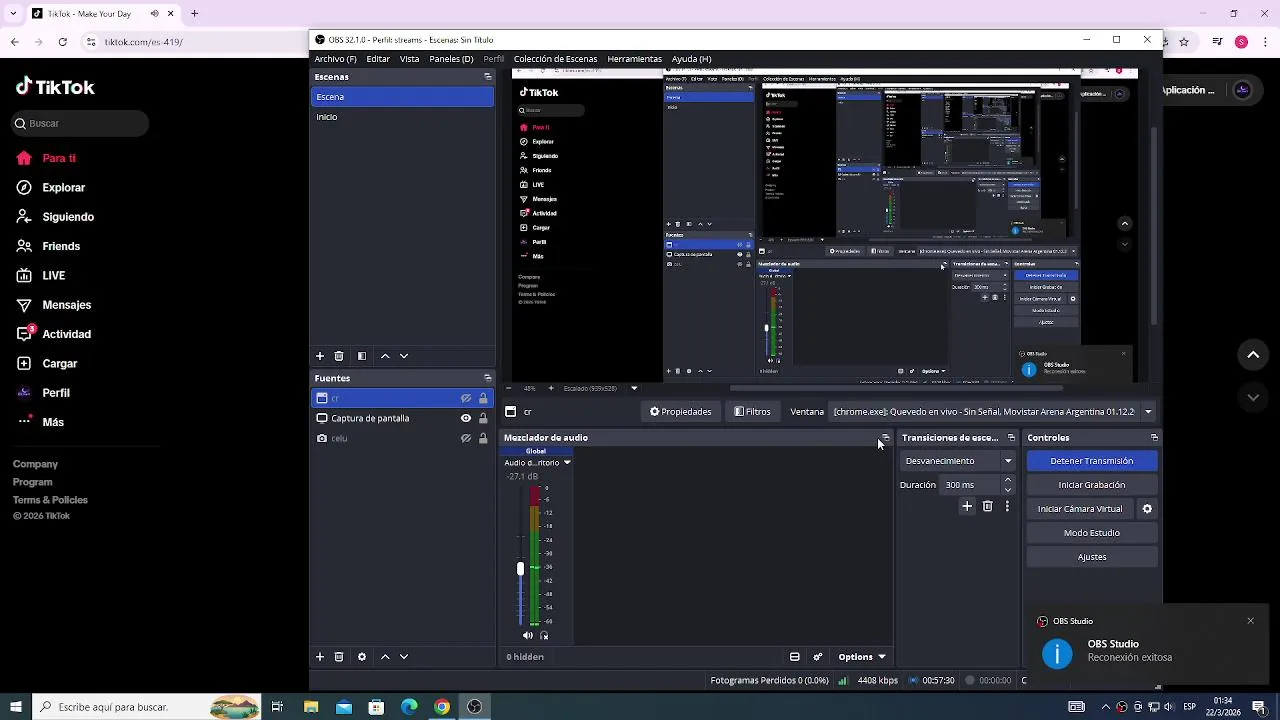
Task: Open source properties gear in Fuentes toolbar
Action: click(362, 657)
